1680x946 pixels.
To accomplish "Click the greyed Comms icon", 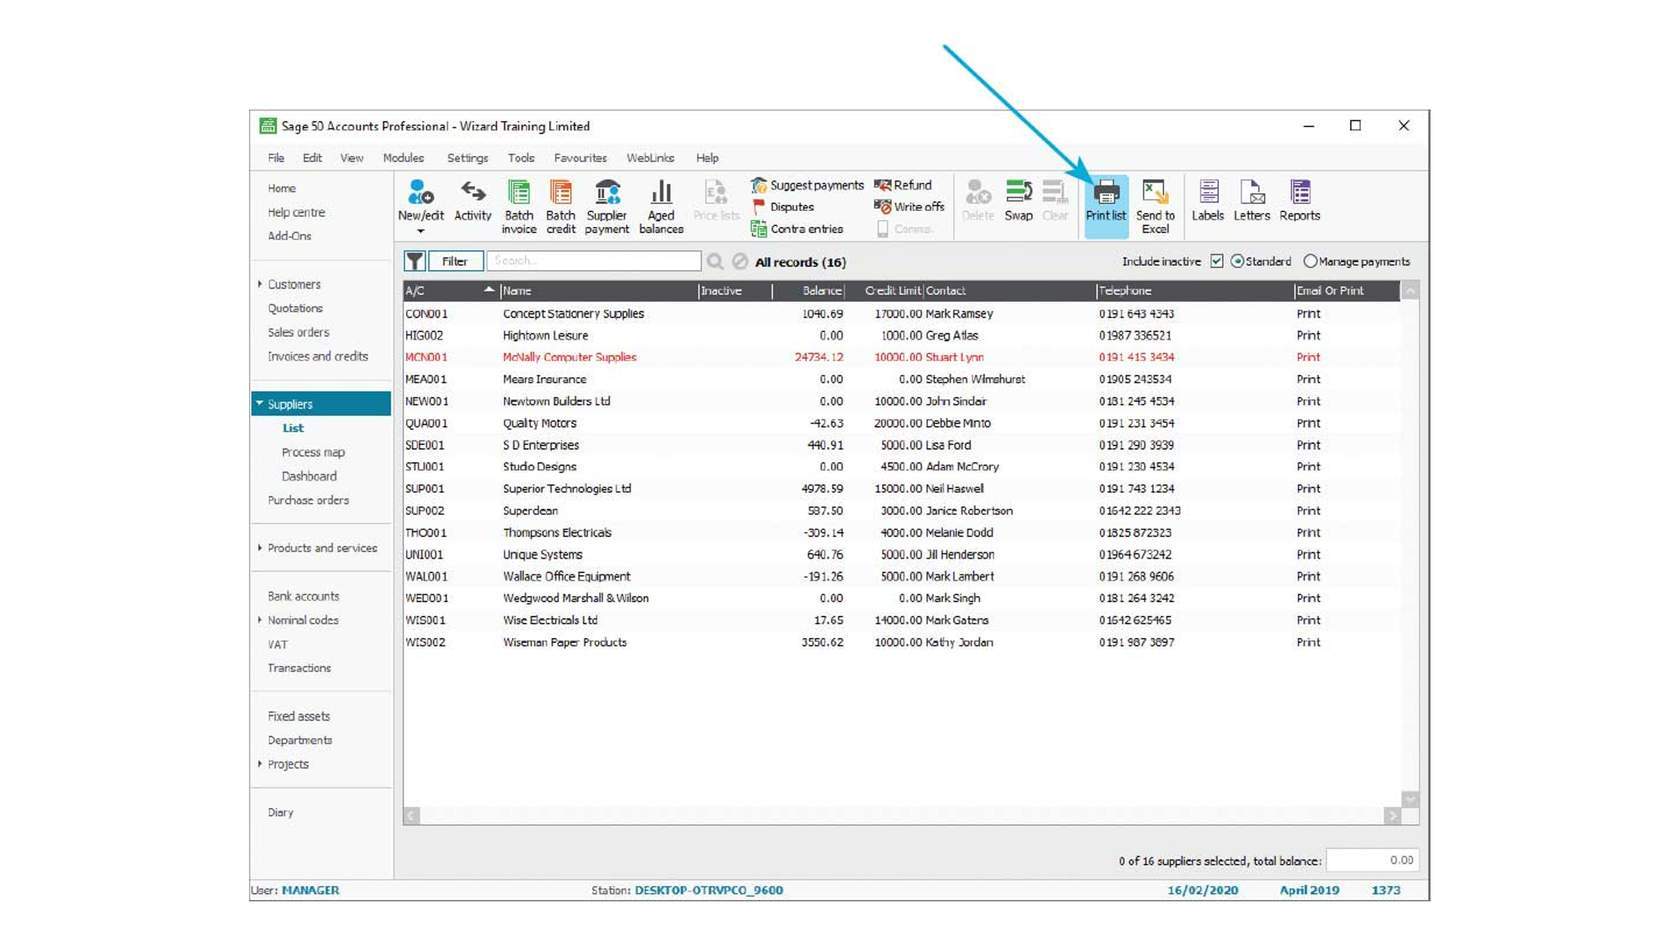I will click(x=883, y=229).
